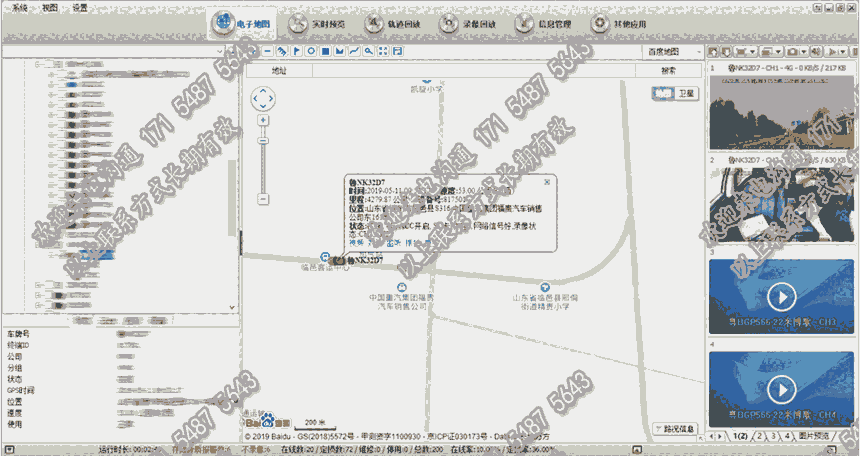Click the fullscreen map icon in toolbar
Image resolution: width=860 pixels, height=456 pixels.
tap(384, 50)
